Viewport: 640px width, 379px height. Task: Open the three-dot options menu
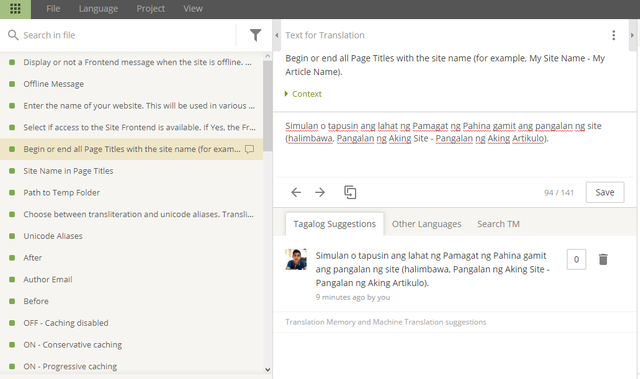pos(613,35)
